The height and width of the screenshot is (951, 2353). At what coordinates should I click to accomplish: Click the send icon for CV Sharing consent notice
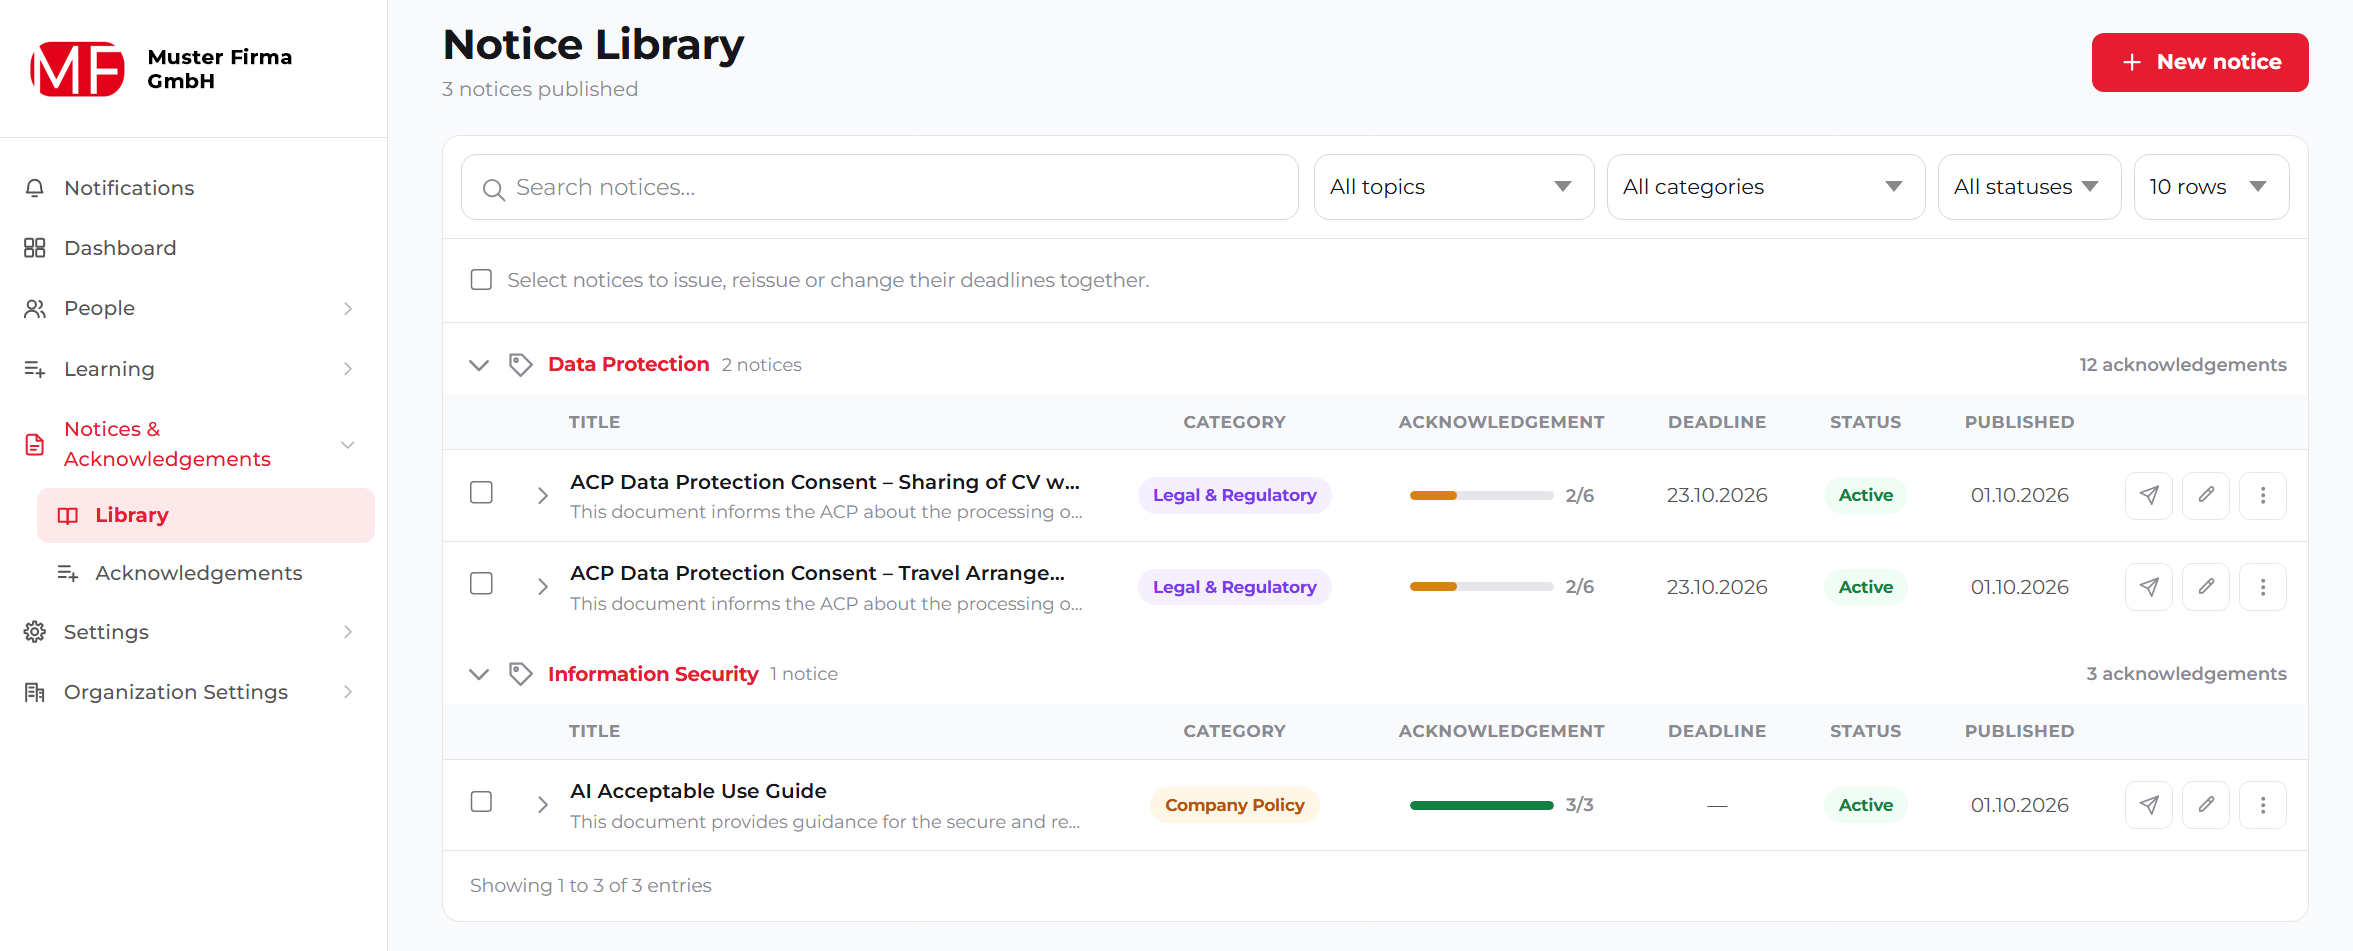tap(2148, 495)
